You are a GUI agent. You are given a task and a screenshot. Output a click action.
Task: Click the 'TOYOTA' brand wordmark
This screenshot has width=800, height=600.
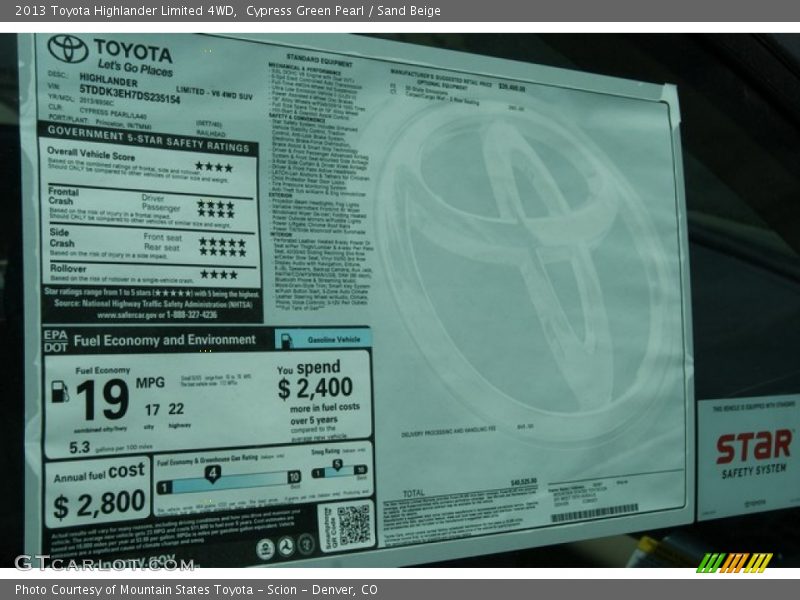click(x=133, y=51)
